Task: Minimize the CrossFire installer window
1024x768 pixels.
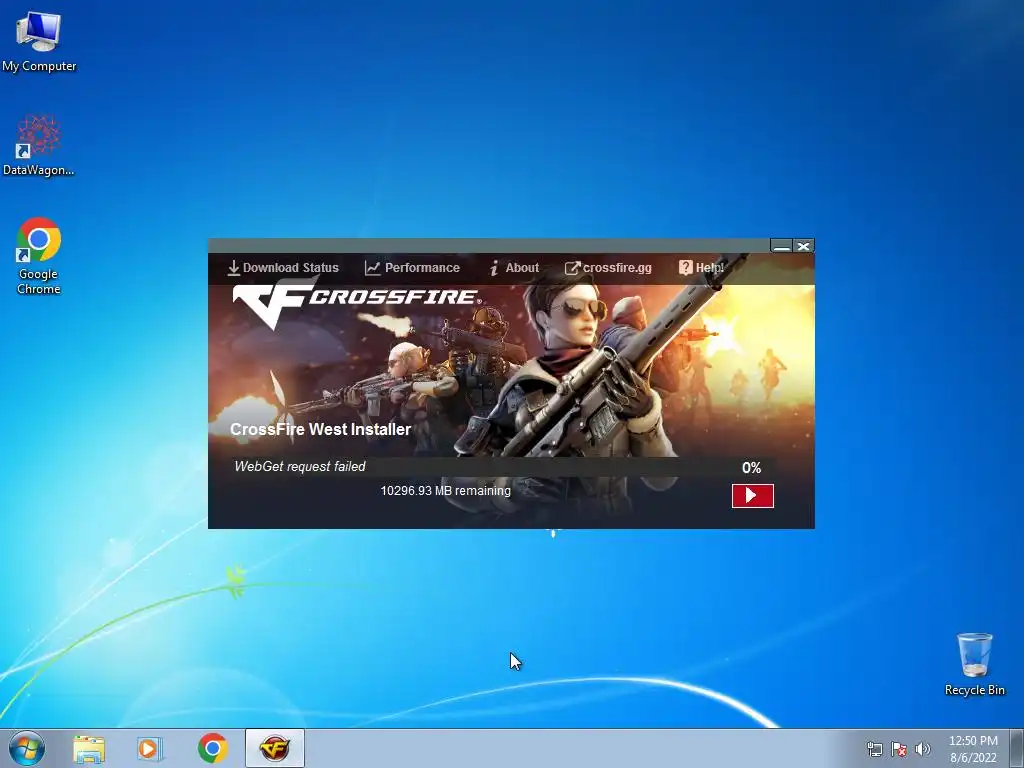Action: click(781, 246)
